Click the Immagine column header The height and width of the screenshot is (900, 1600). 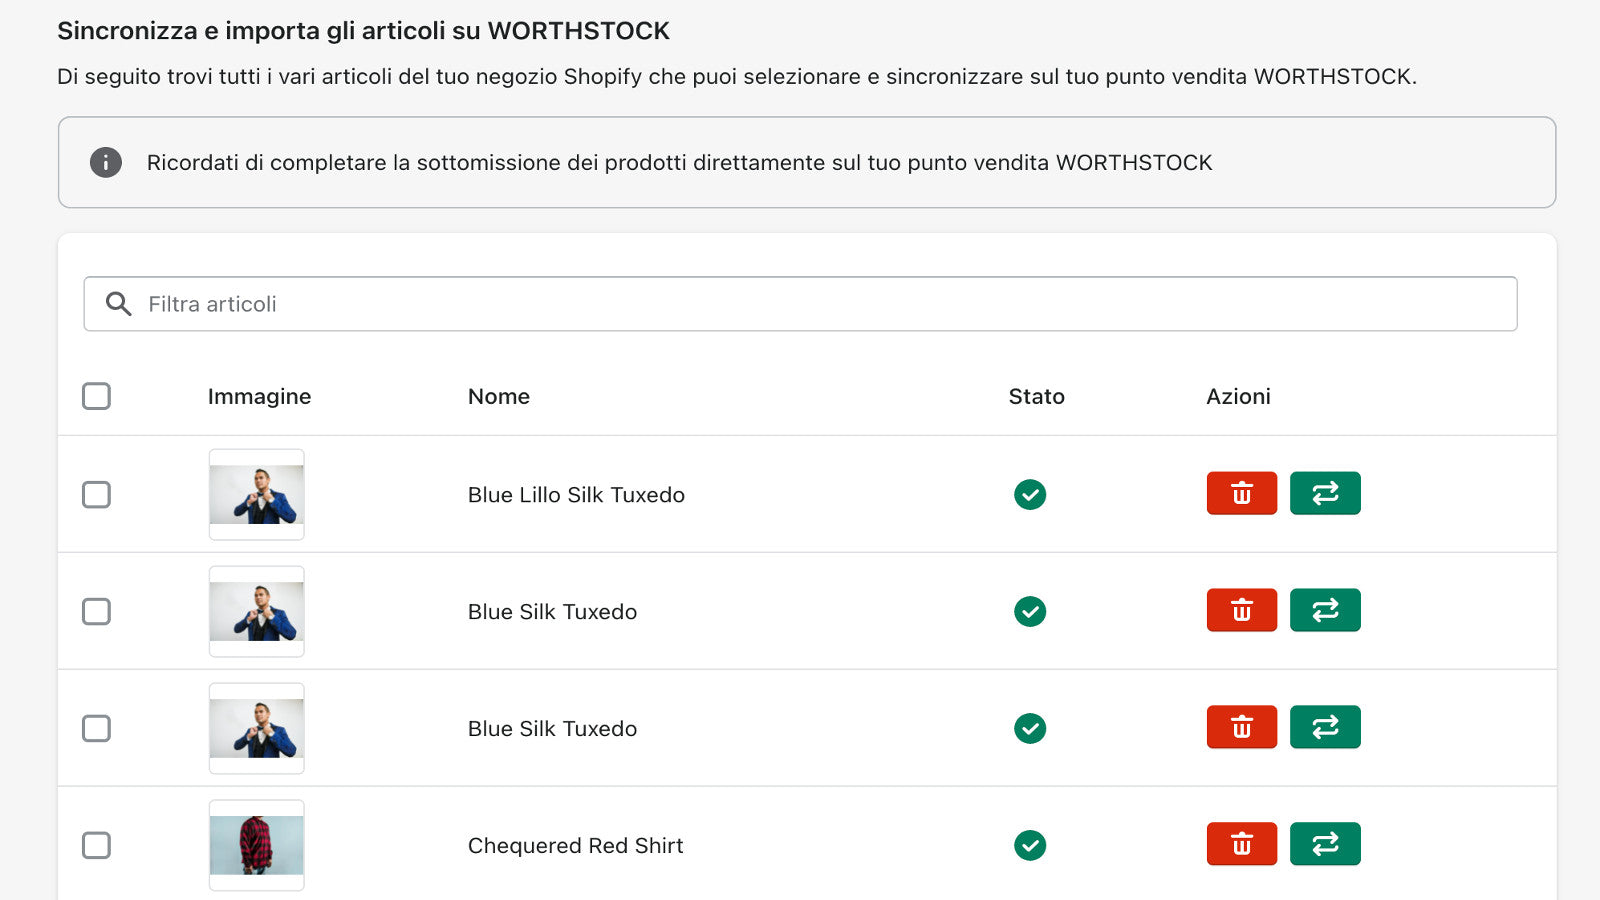pyautogui.click(x=259, y=396)
